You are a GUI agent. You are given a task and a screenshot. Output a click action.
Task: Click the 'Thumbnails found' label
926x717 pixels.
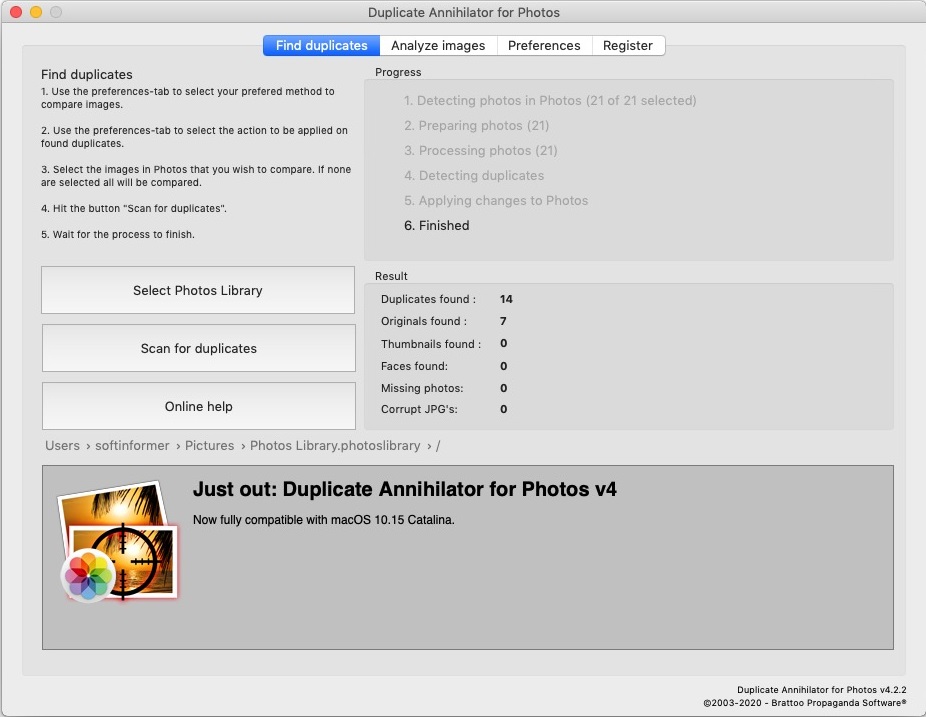(431, 344)
